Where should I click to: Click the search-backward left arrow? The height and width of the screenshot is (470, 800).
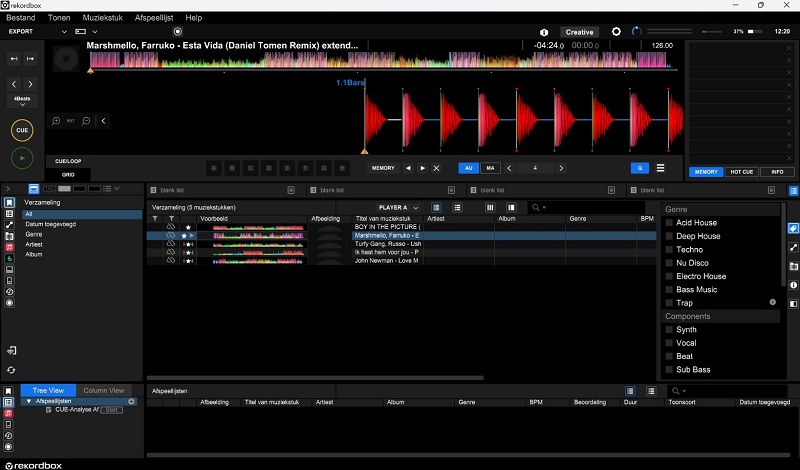point(14,84)
